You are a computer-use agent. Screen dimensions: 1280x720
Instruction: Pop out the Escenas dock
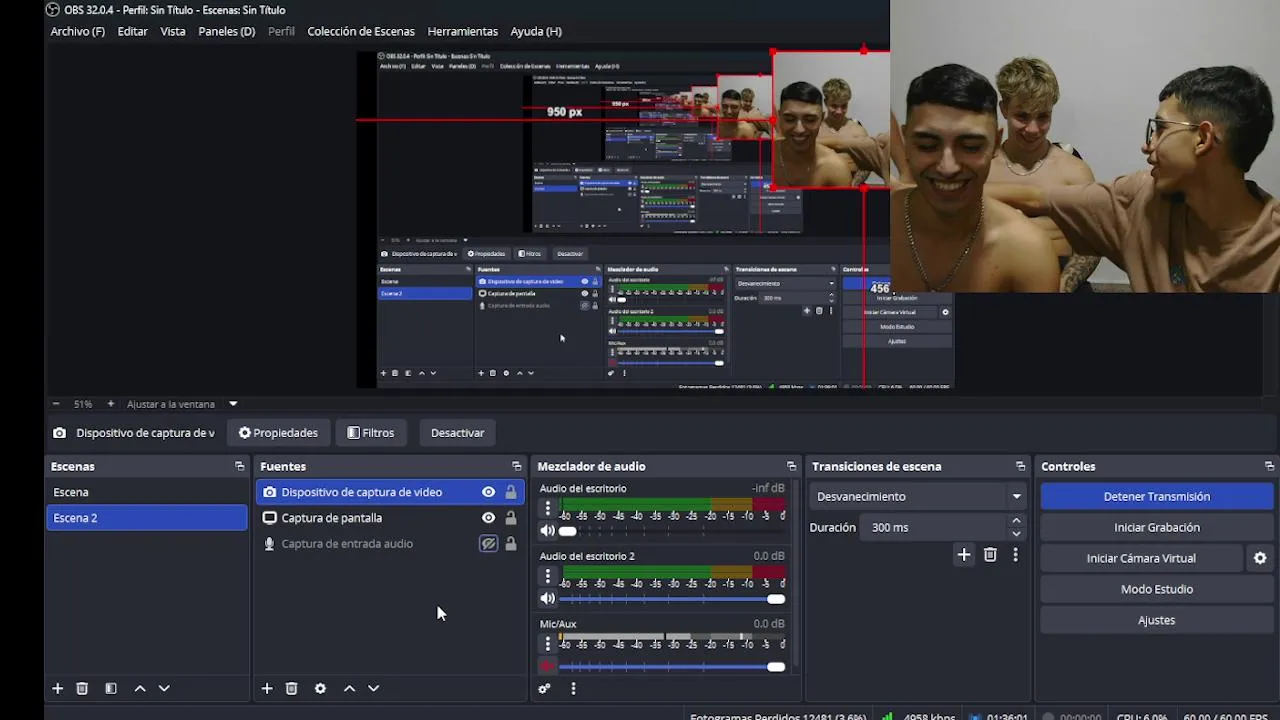point(239,466)
